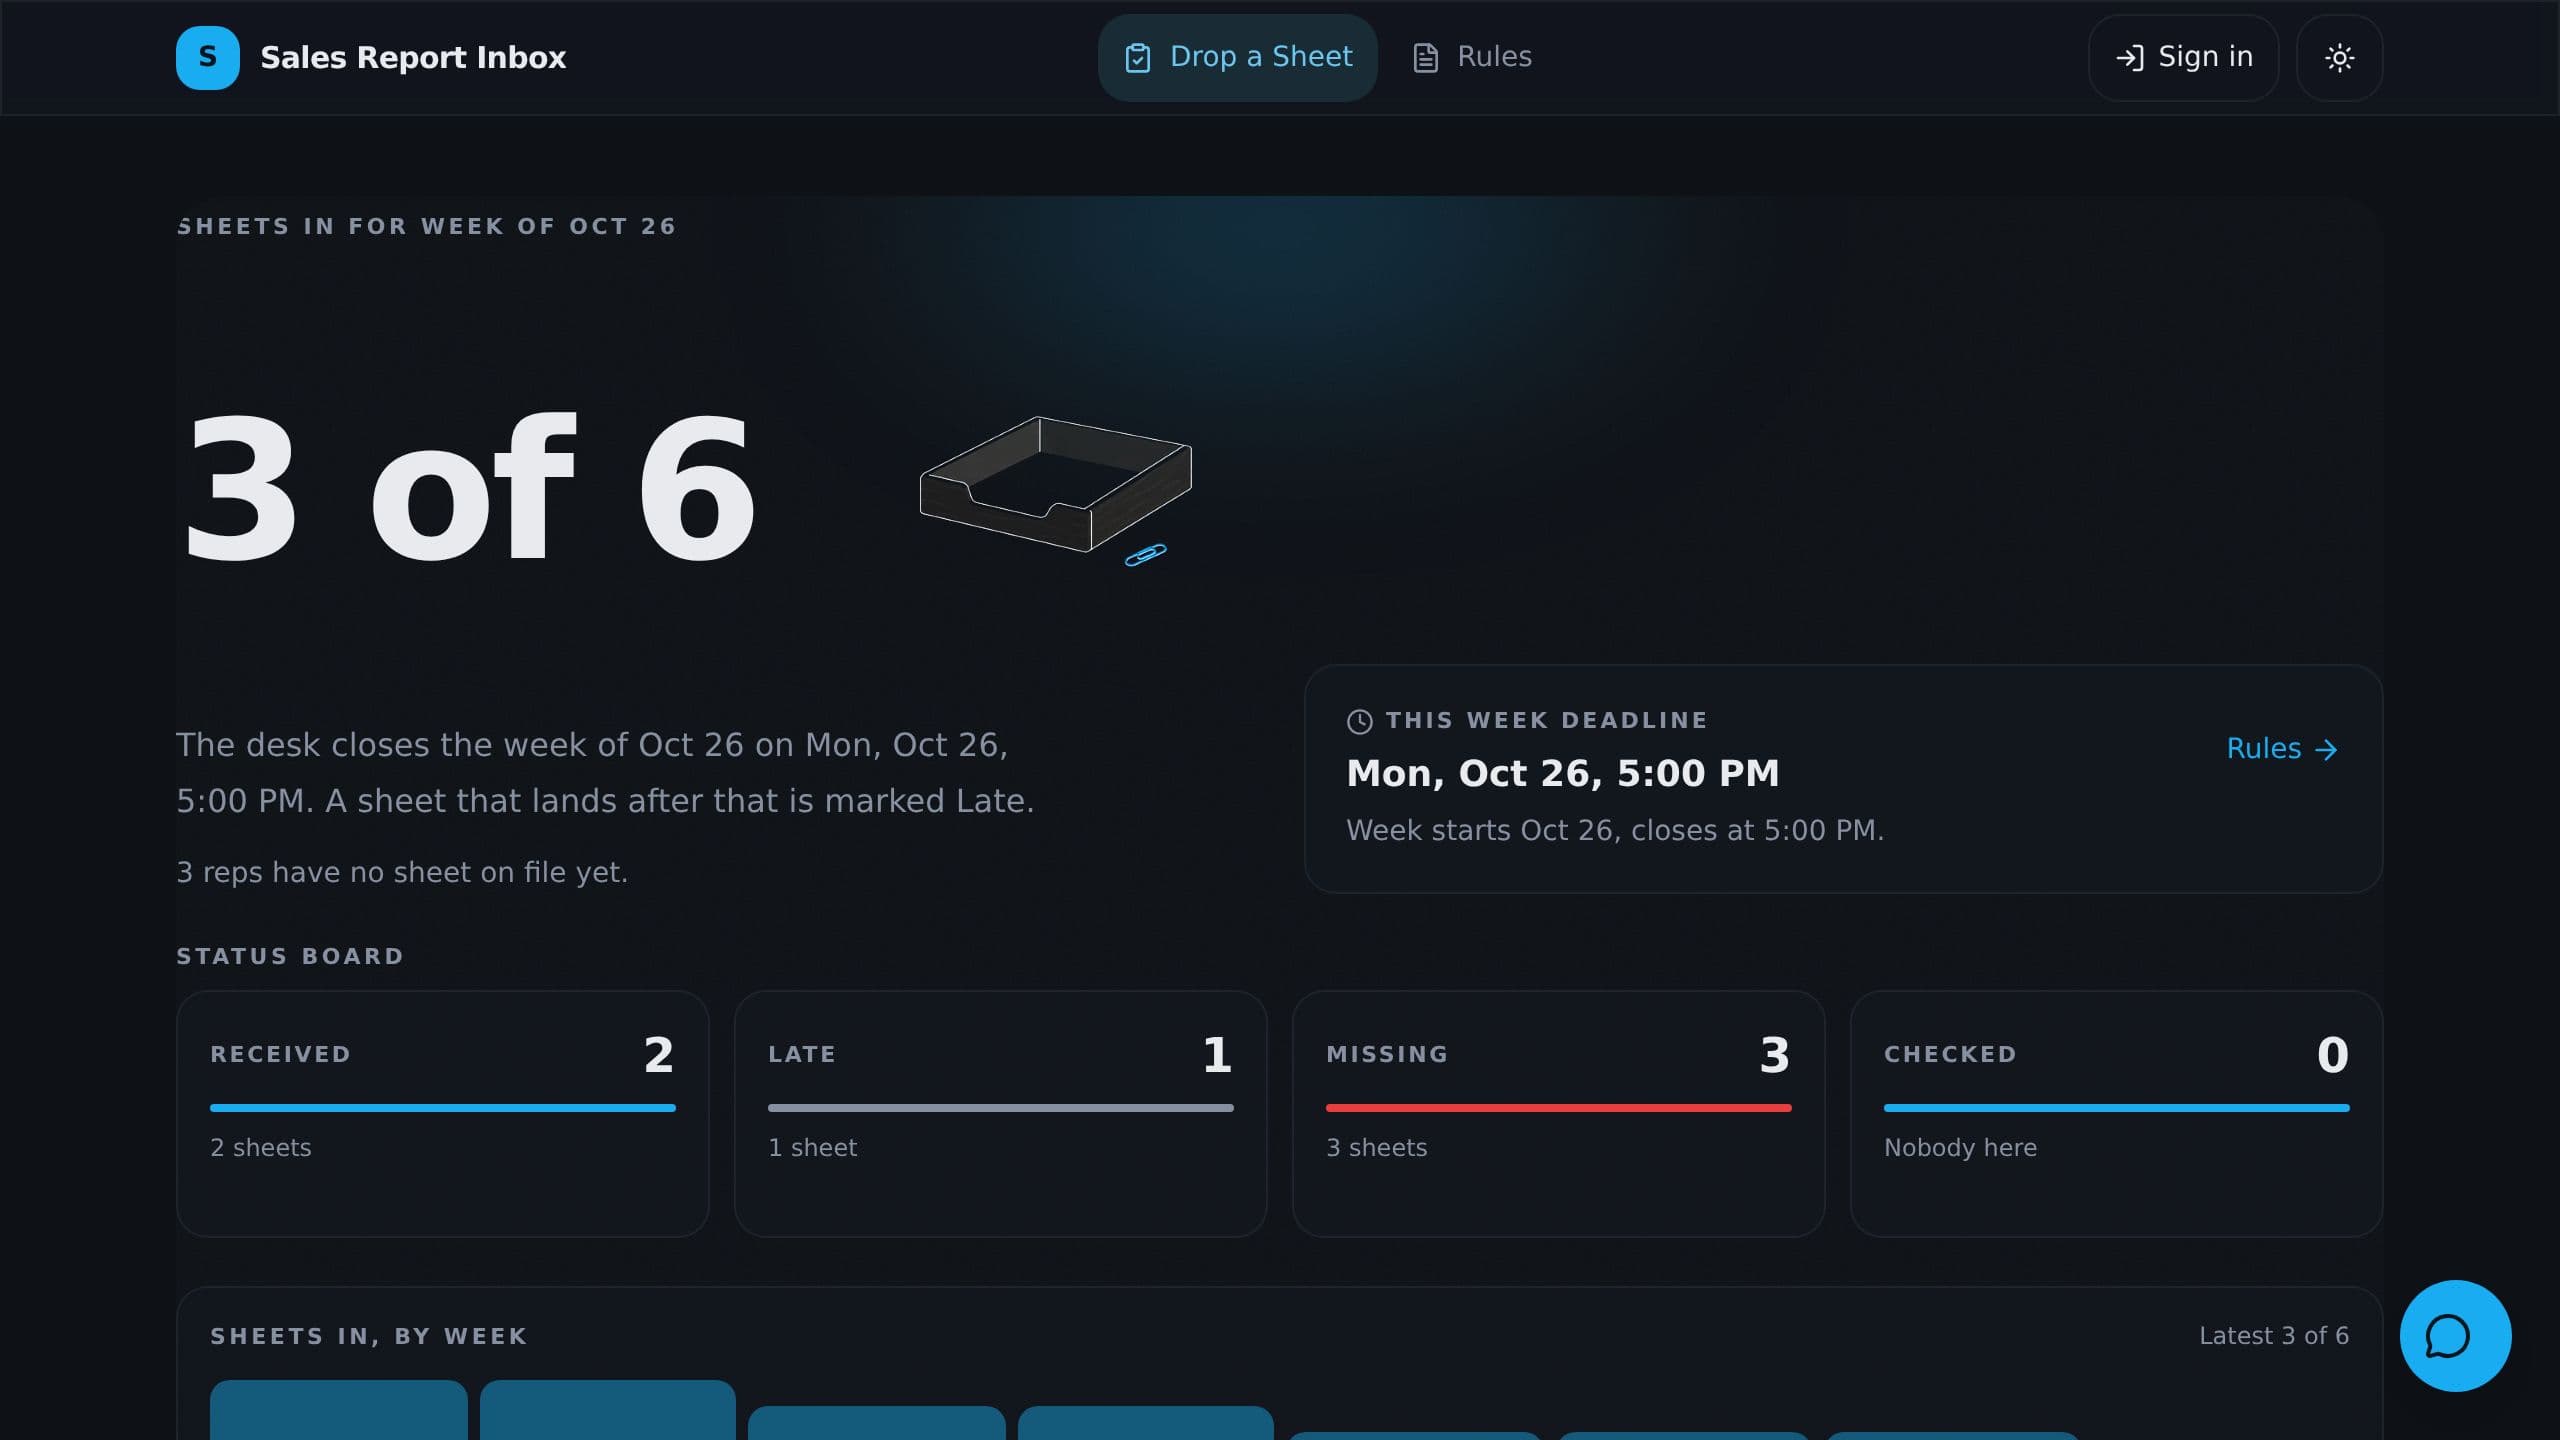2560x1440 pixels.
Task: Open the Late status card
Action: tap(1000, 1113)
